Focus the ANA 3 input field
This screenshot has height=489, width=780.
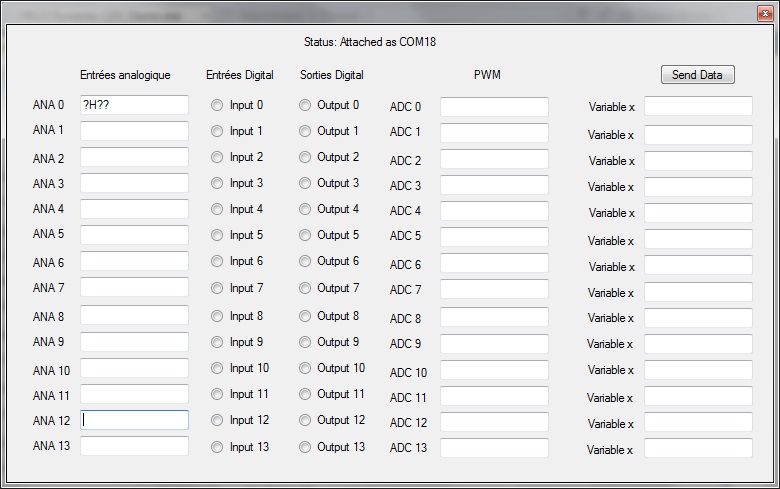pos(134,183)
